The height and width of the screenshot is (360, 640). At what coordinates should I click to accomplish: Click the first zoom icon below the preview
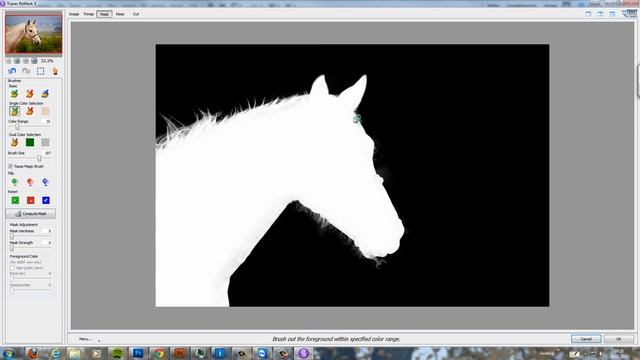click(x=9, y=61)
